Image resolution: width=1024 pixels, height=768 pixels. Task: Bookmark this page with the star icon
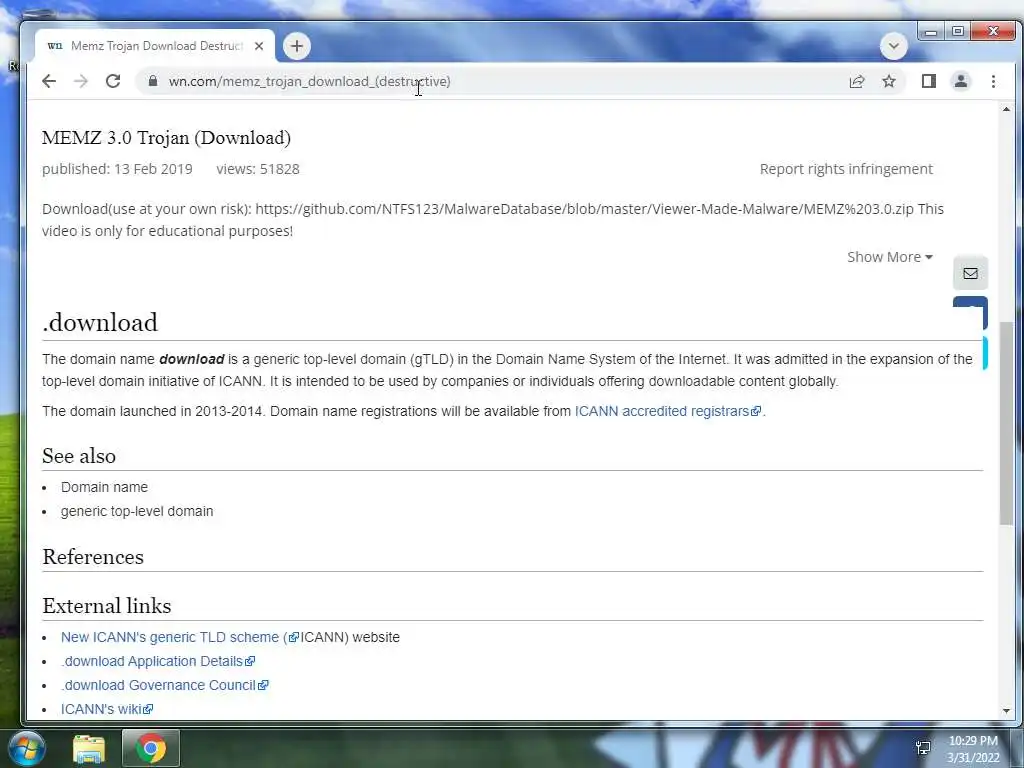coord(889,81)
